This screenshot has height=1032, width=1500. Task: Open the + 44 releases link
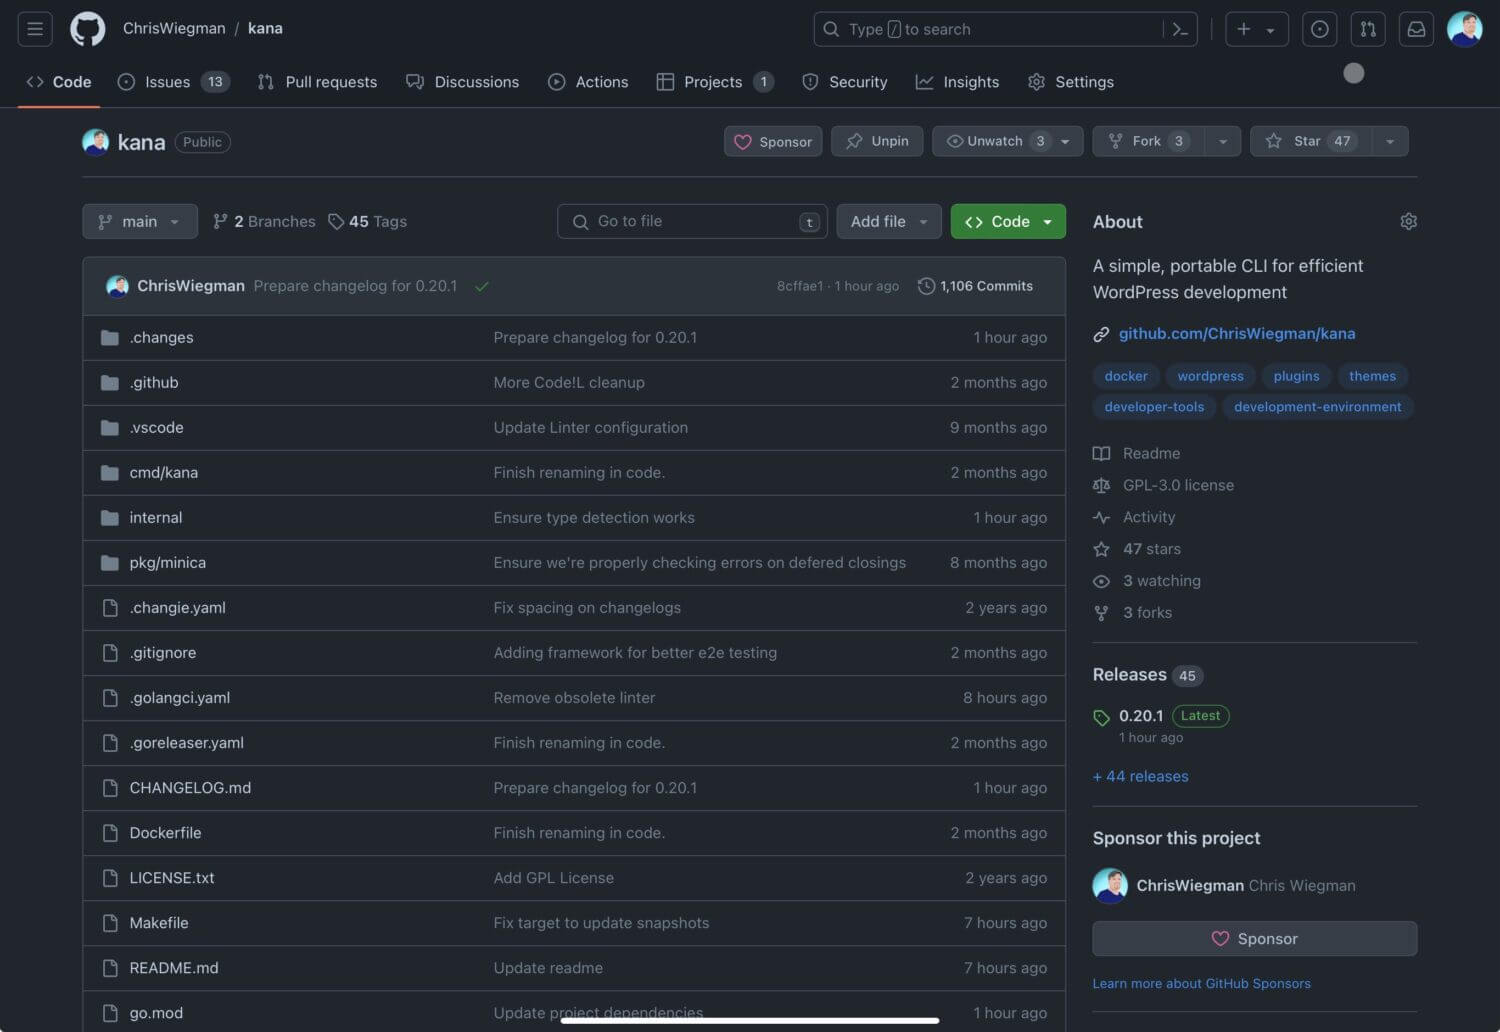pyautogui.click(x=1141, y=776)
